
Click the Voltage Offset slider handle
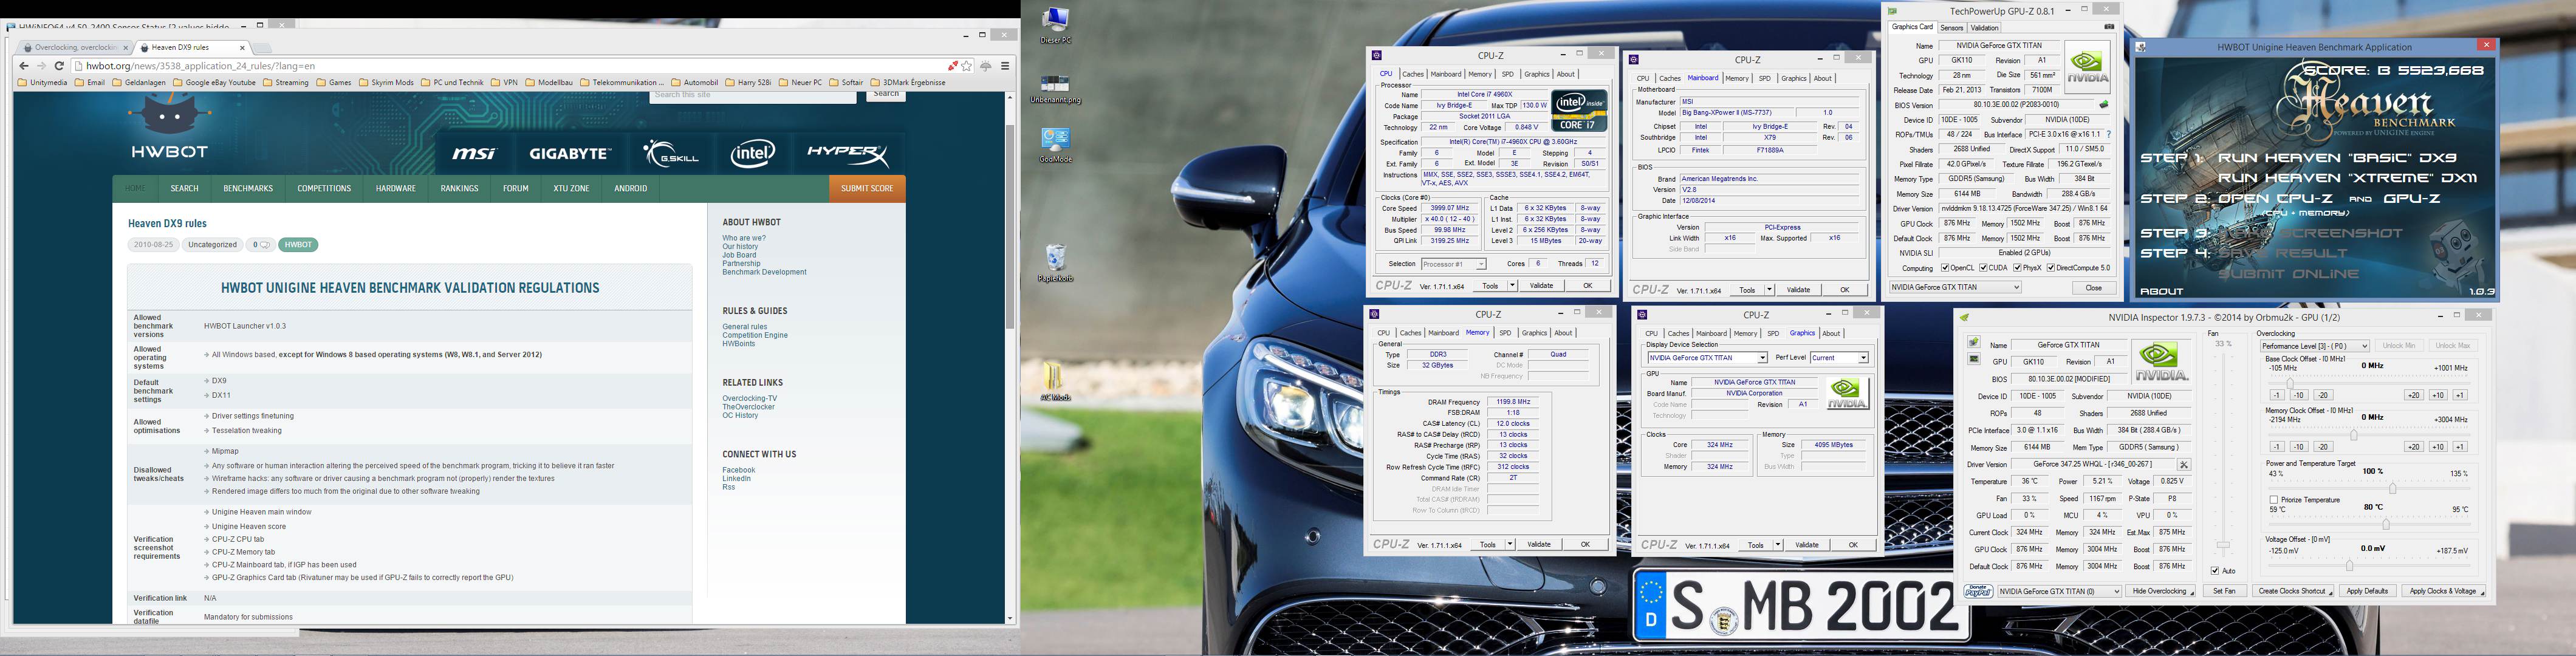(2349, 565)
